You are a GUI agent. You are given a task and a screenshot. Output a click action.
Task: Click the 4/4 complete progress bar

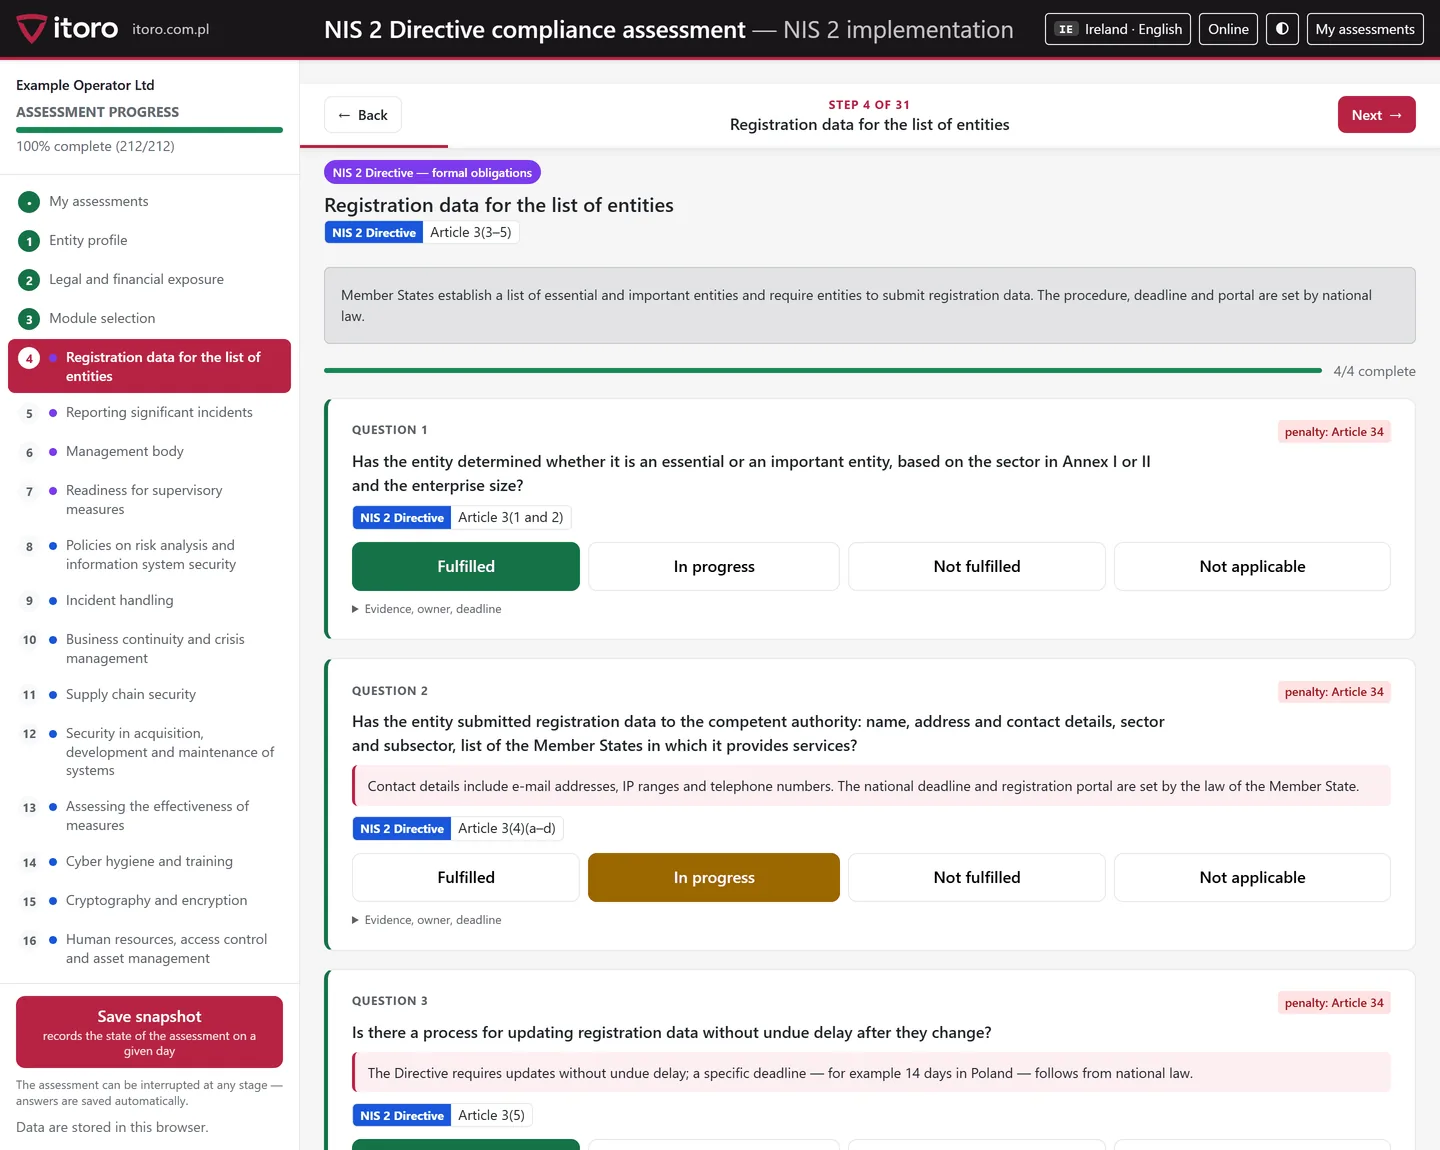[823, 370]
